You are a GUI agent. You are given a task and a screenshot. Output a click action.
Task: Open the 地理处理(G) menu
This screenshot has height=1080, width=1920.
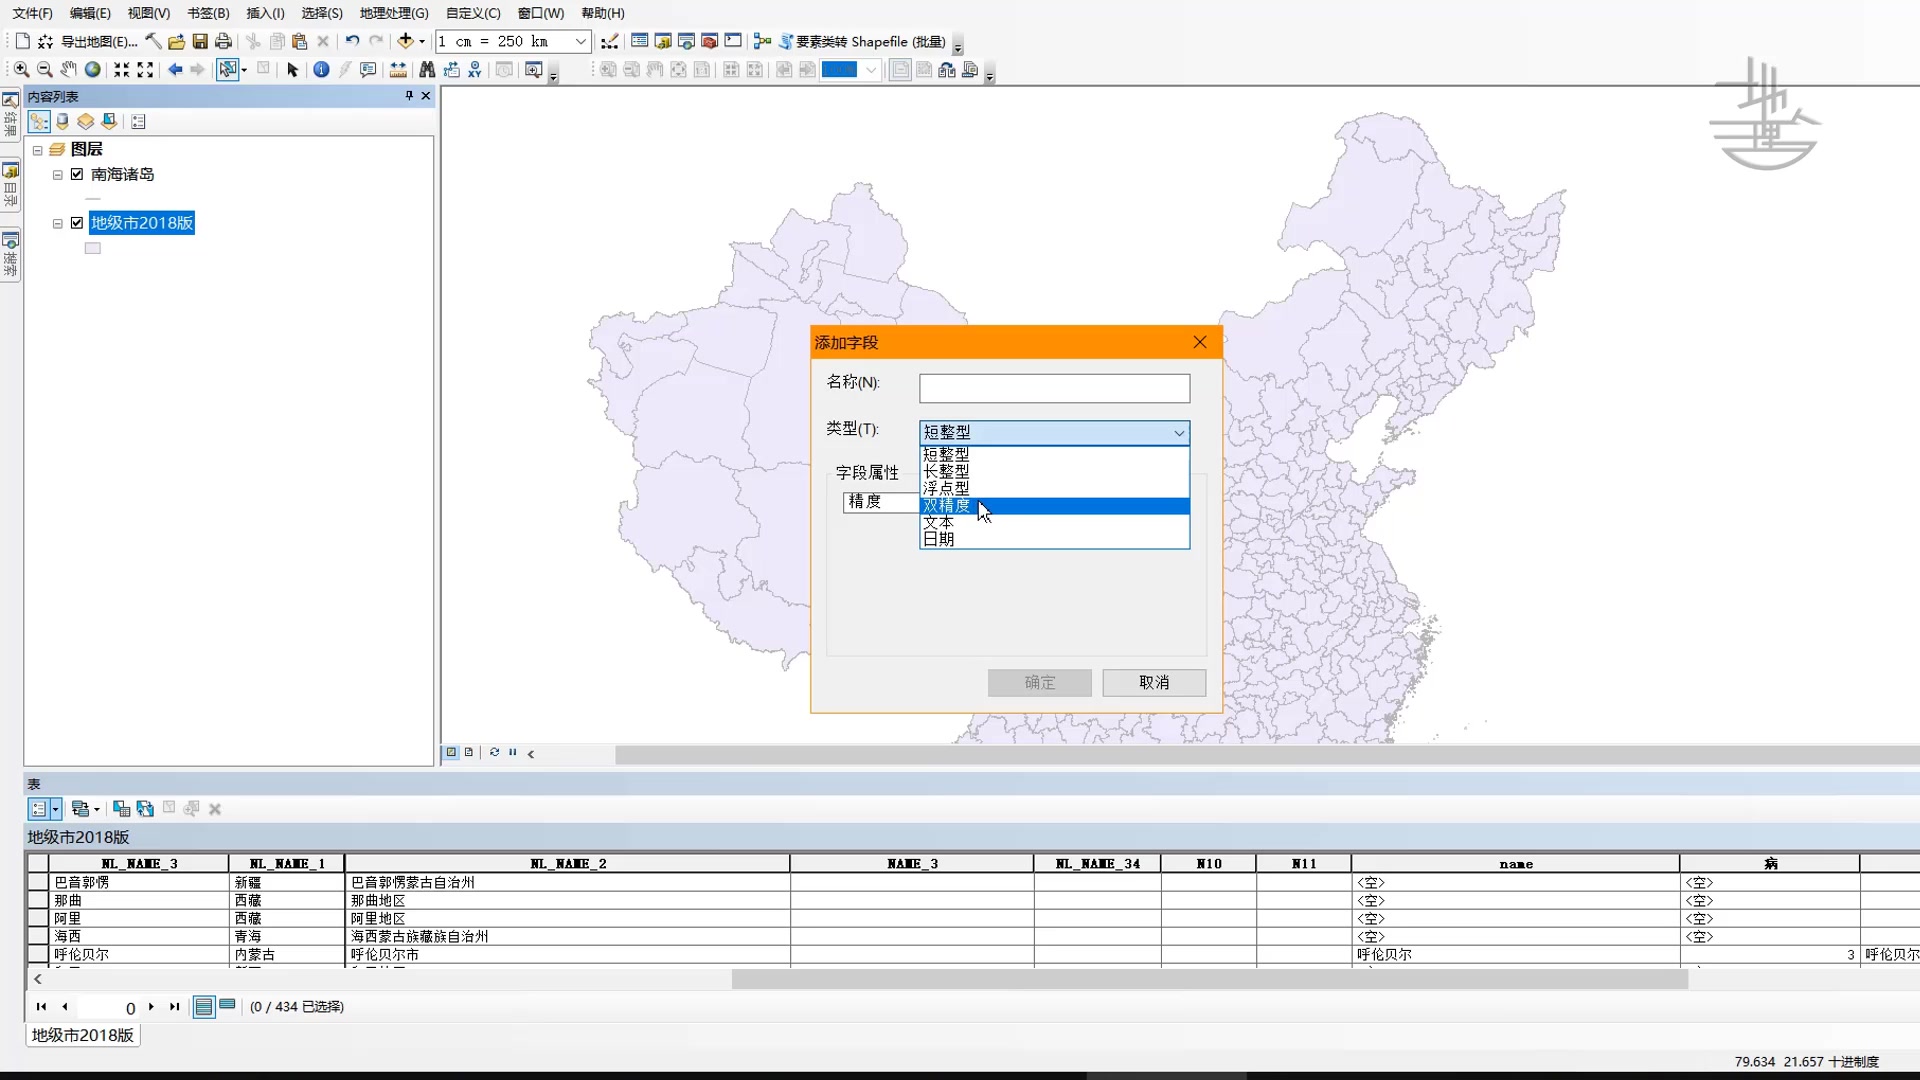pyautogui.click(x=393, y=13)
